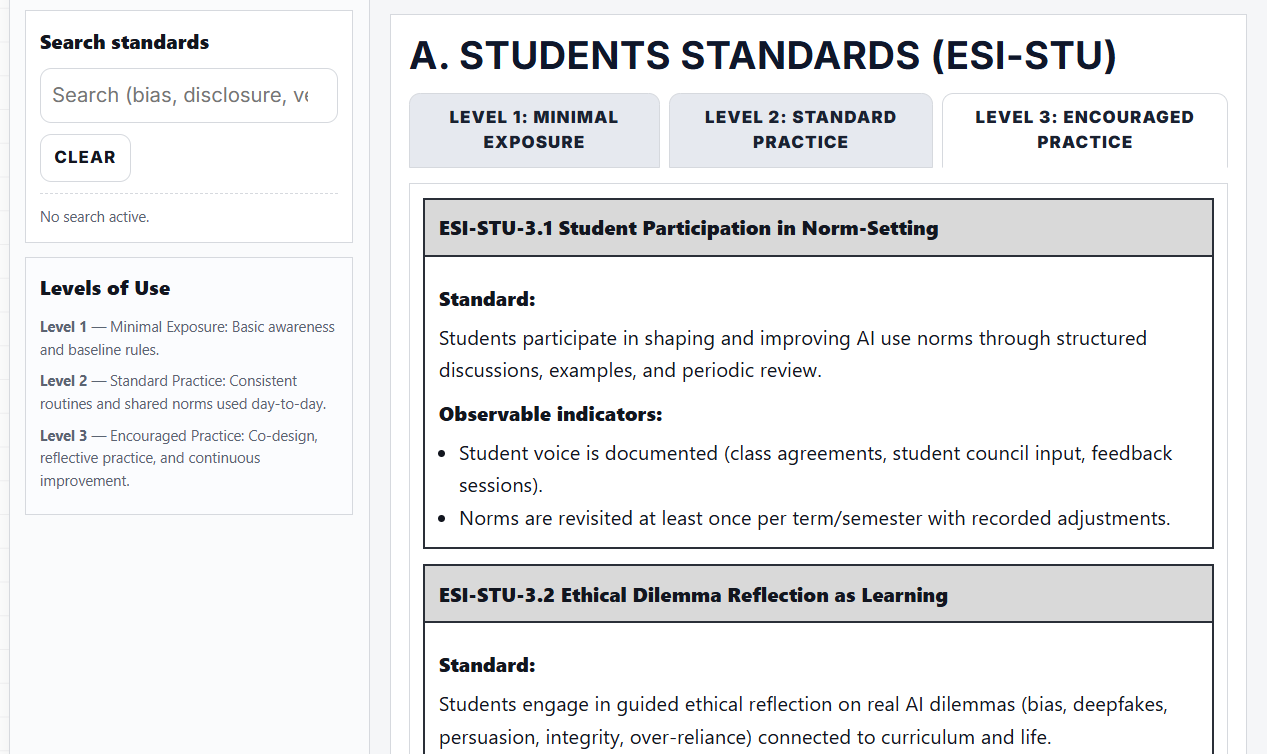Select the Level 3: Encouraged Practice tab
The height and width of the screenshot is (754, 1267).
[x=1084, y=130]
